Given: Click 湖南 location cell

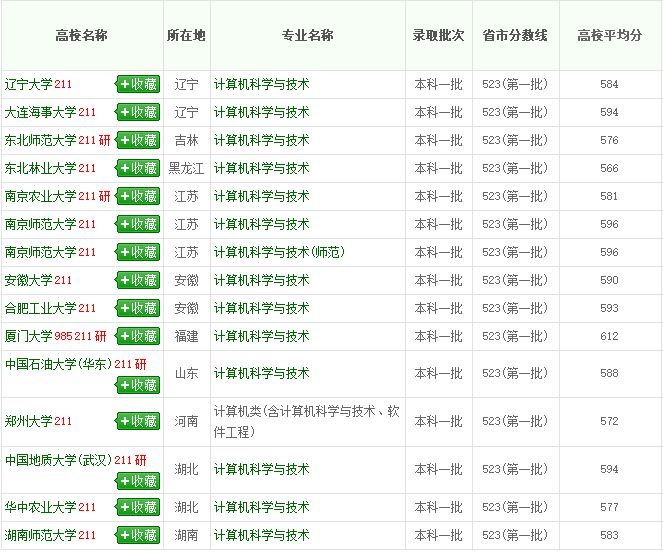Looking at the screenshot, I should pos(186,535).
